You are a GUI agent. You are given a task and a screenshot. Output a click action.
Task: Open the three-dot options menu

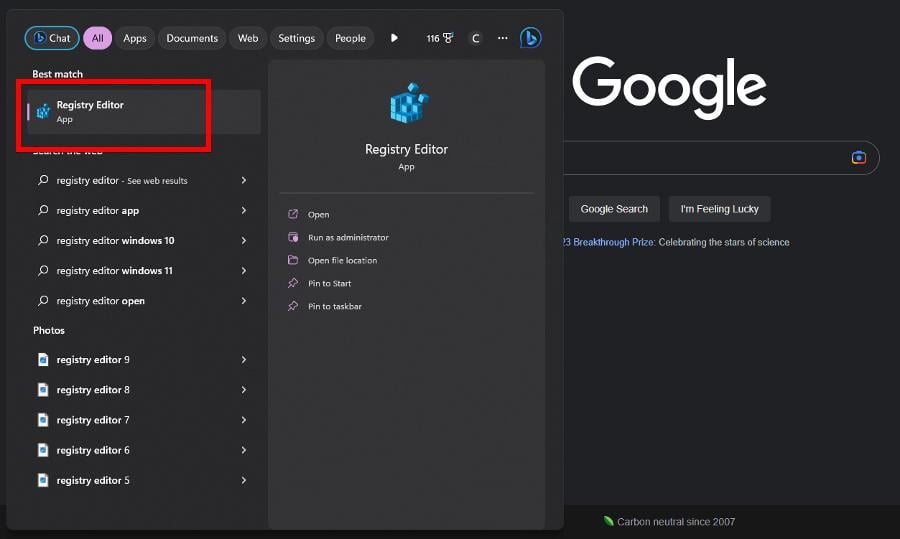point(503,38)
